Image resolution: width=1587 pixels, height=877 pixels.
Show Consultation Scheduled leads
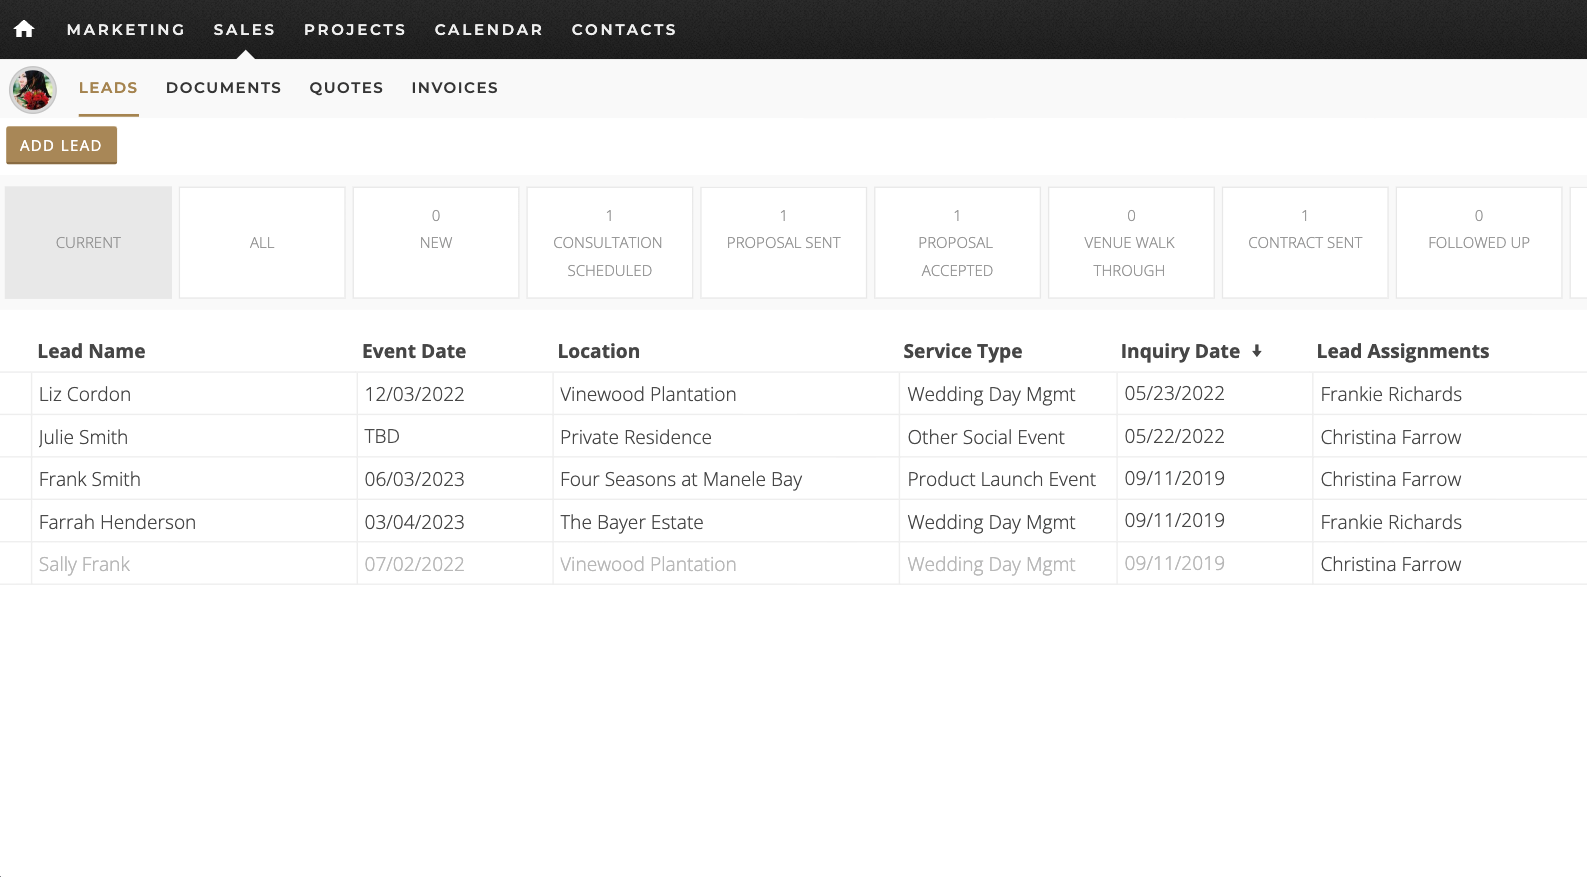[609, 243]
